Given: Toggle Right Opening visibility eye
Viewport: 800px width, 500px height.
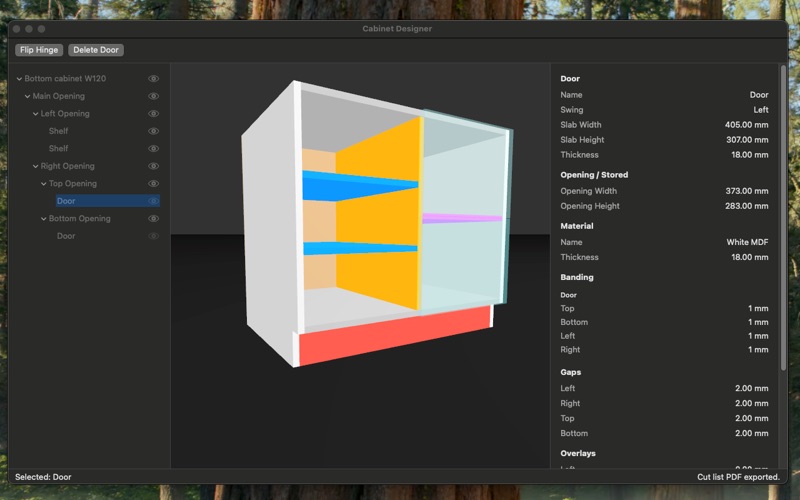Looking at the screenshot, I should 154,166.
